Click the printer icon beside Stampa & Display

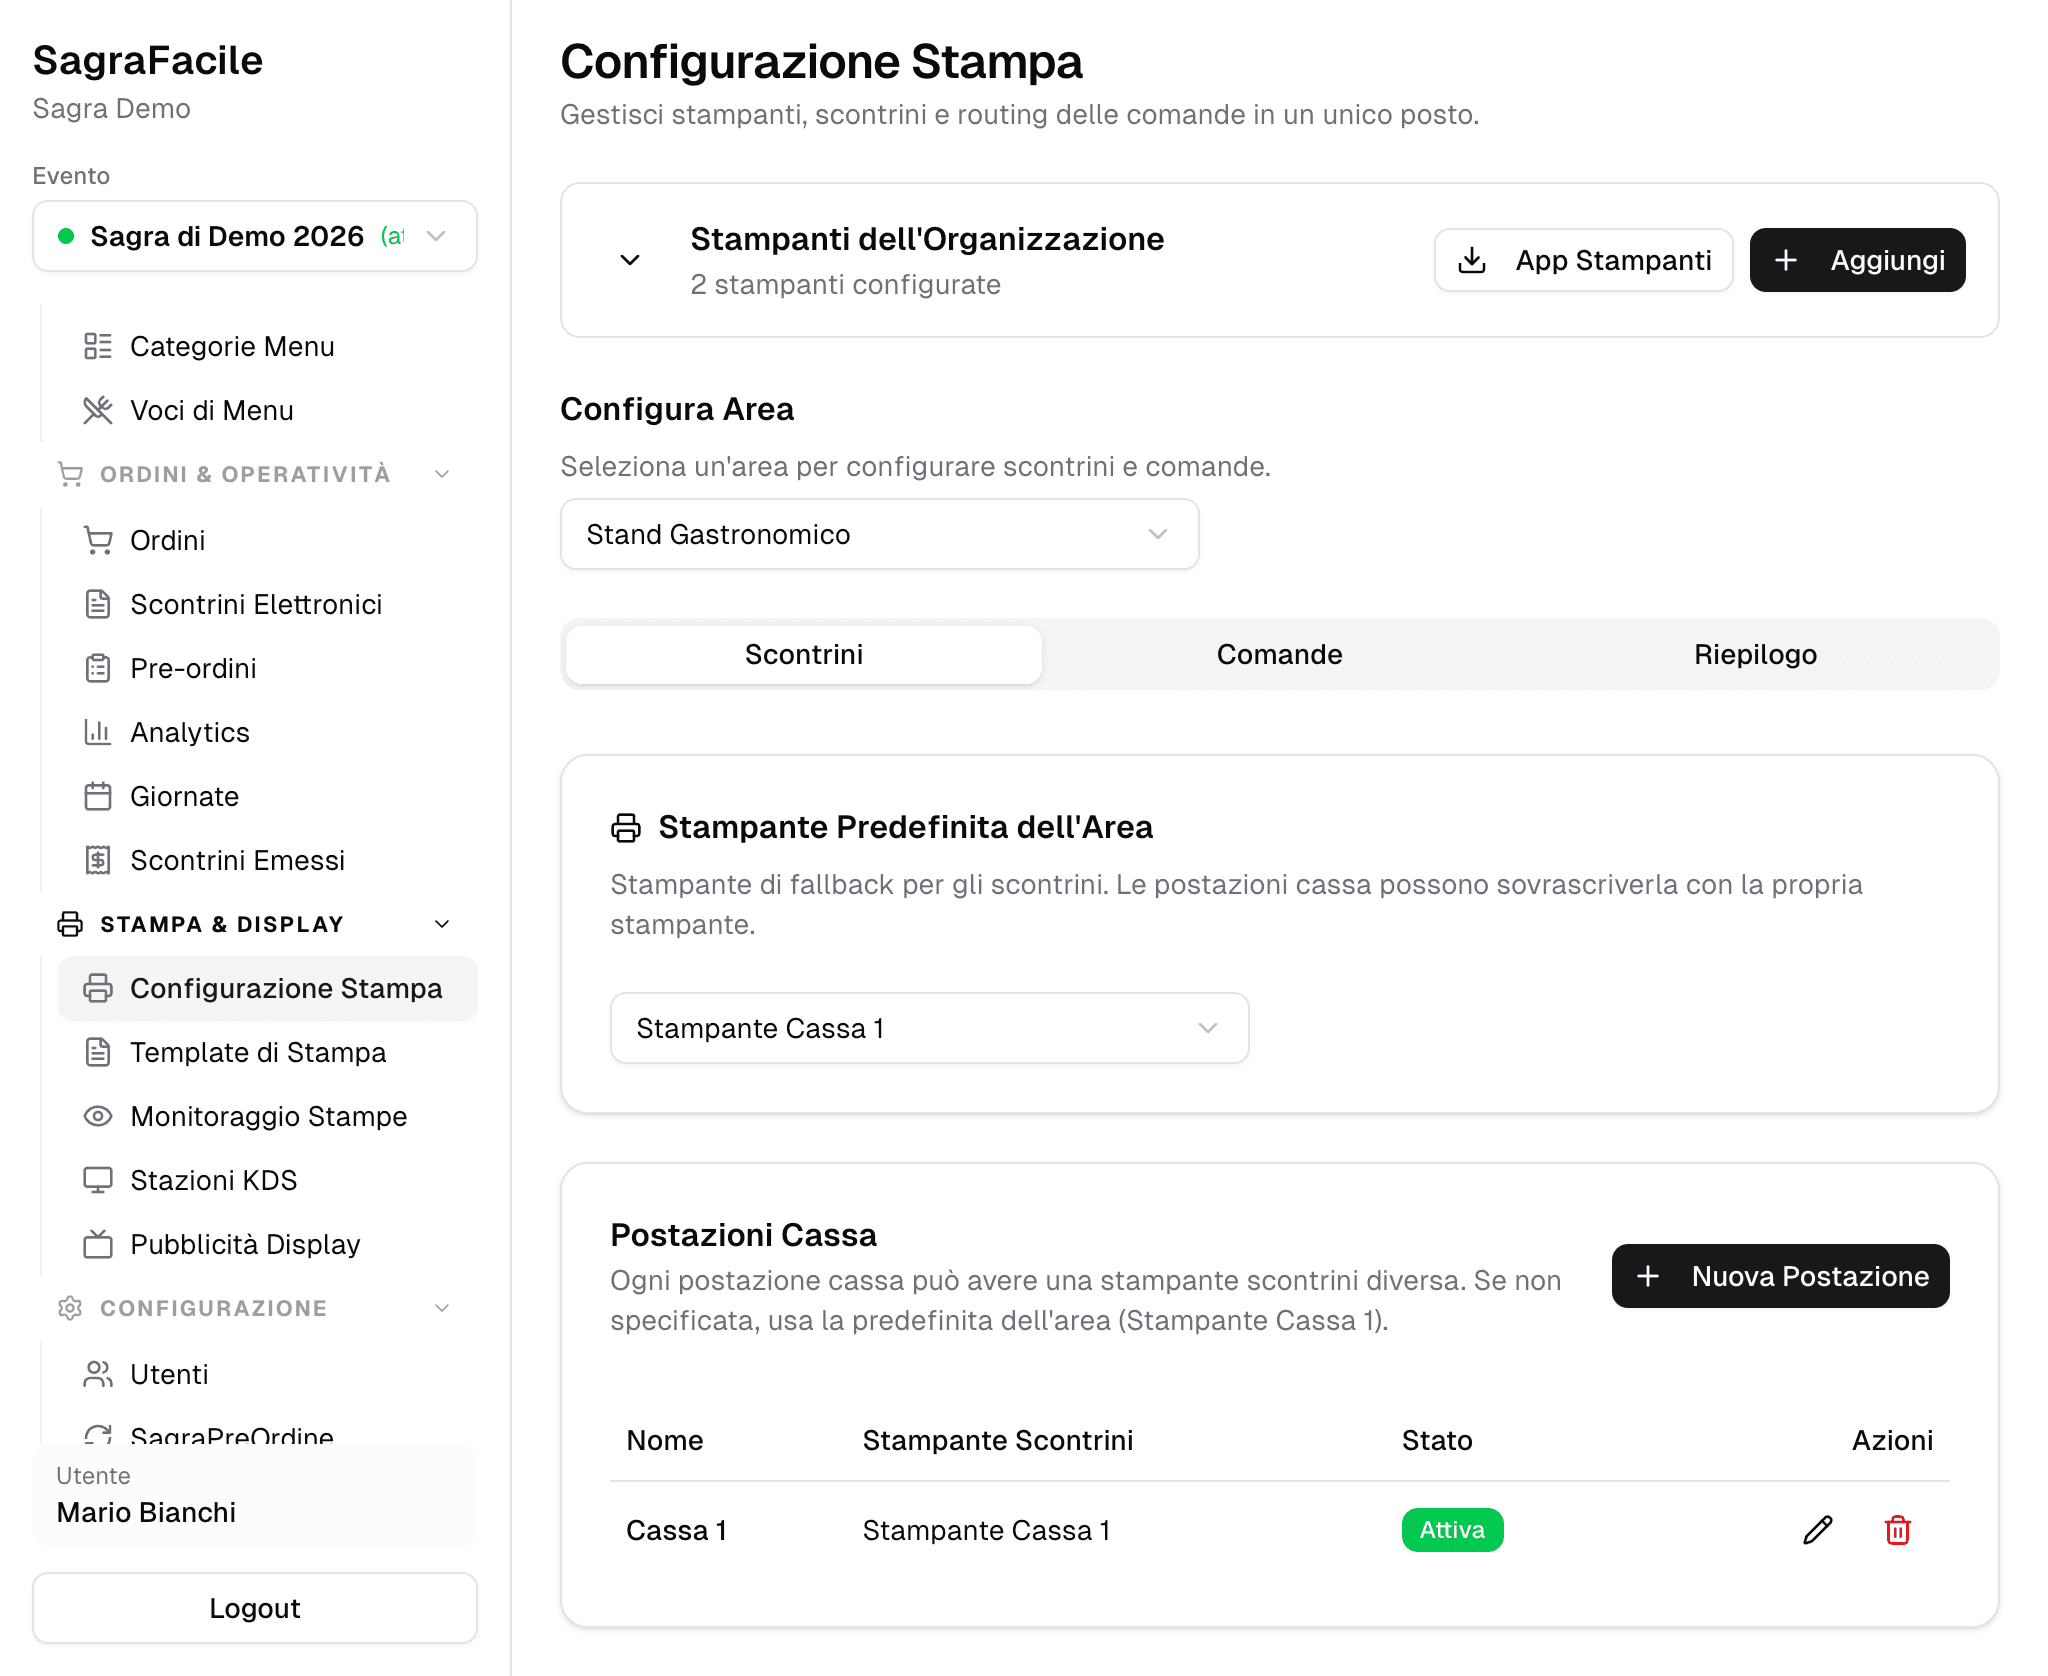(x=70, y=924)
